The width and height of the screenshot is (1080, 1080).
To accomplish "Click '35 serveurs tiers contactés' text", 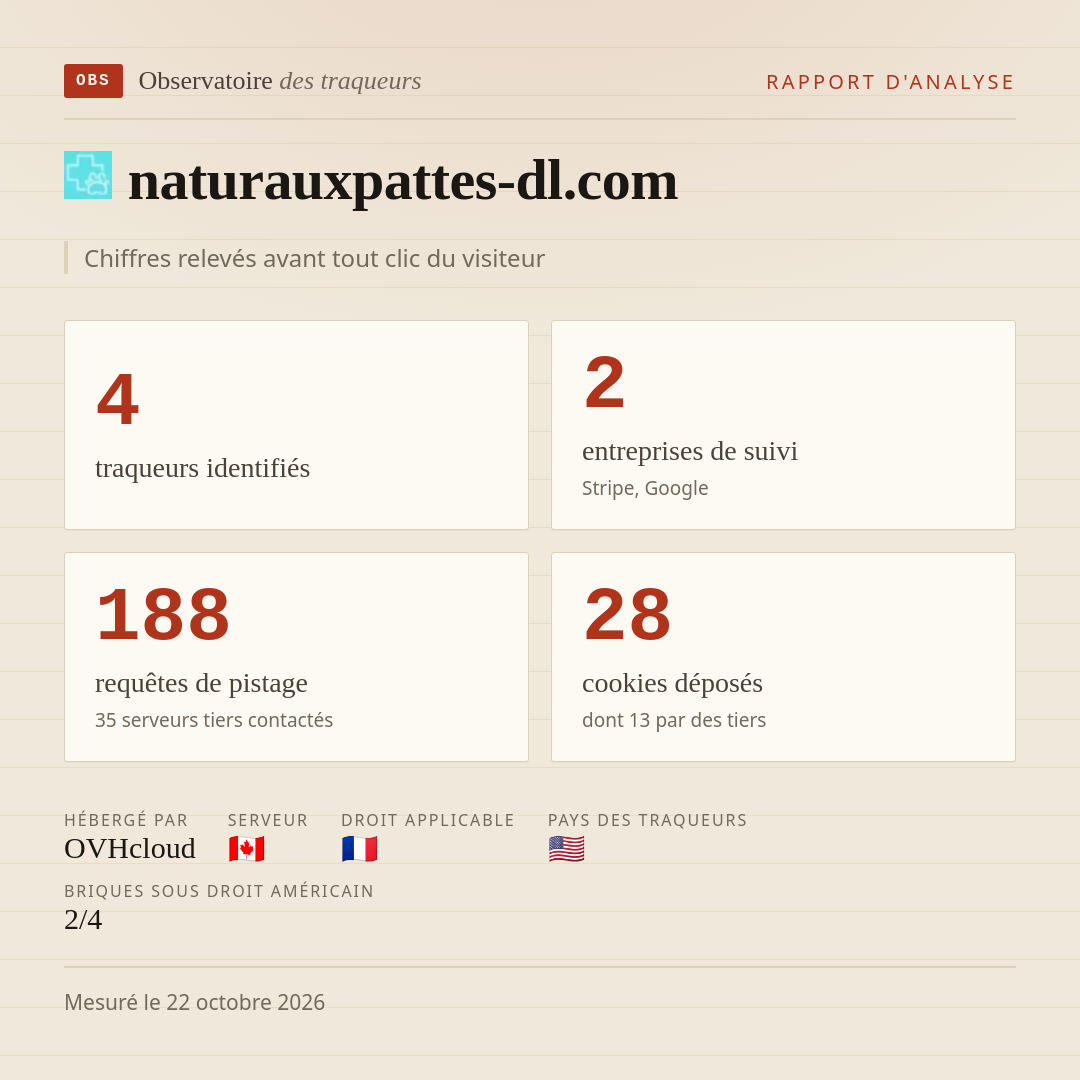I will pyautogui.click(x=214, y=720).
